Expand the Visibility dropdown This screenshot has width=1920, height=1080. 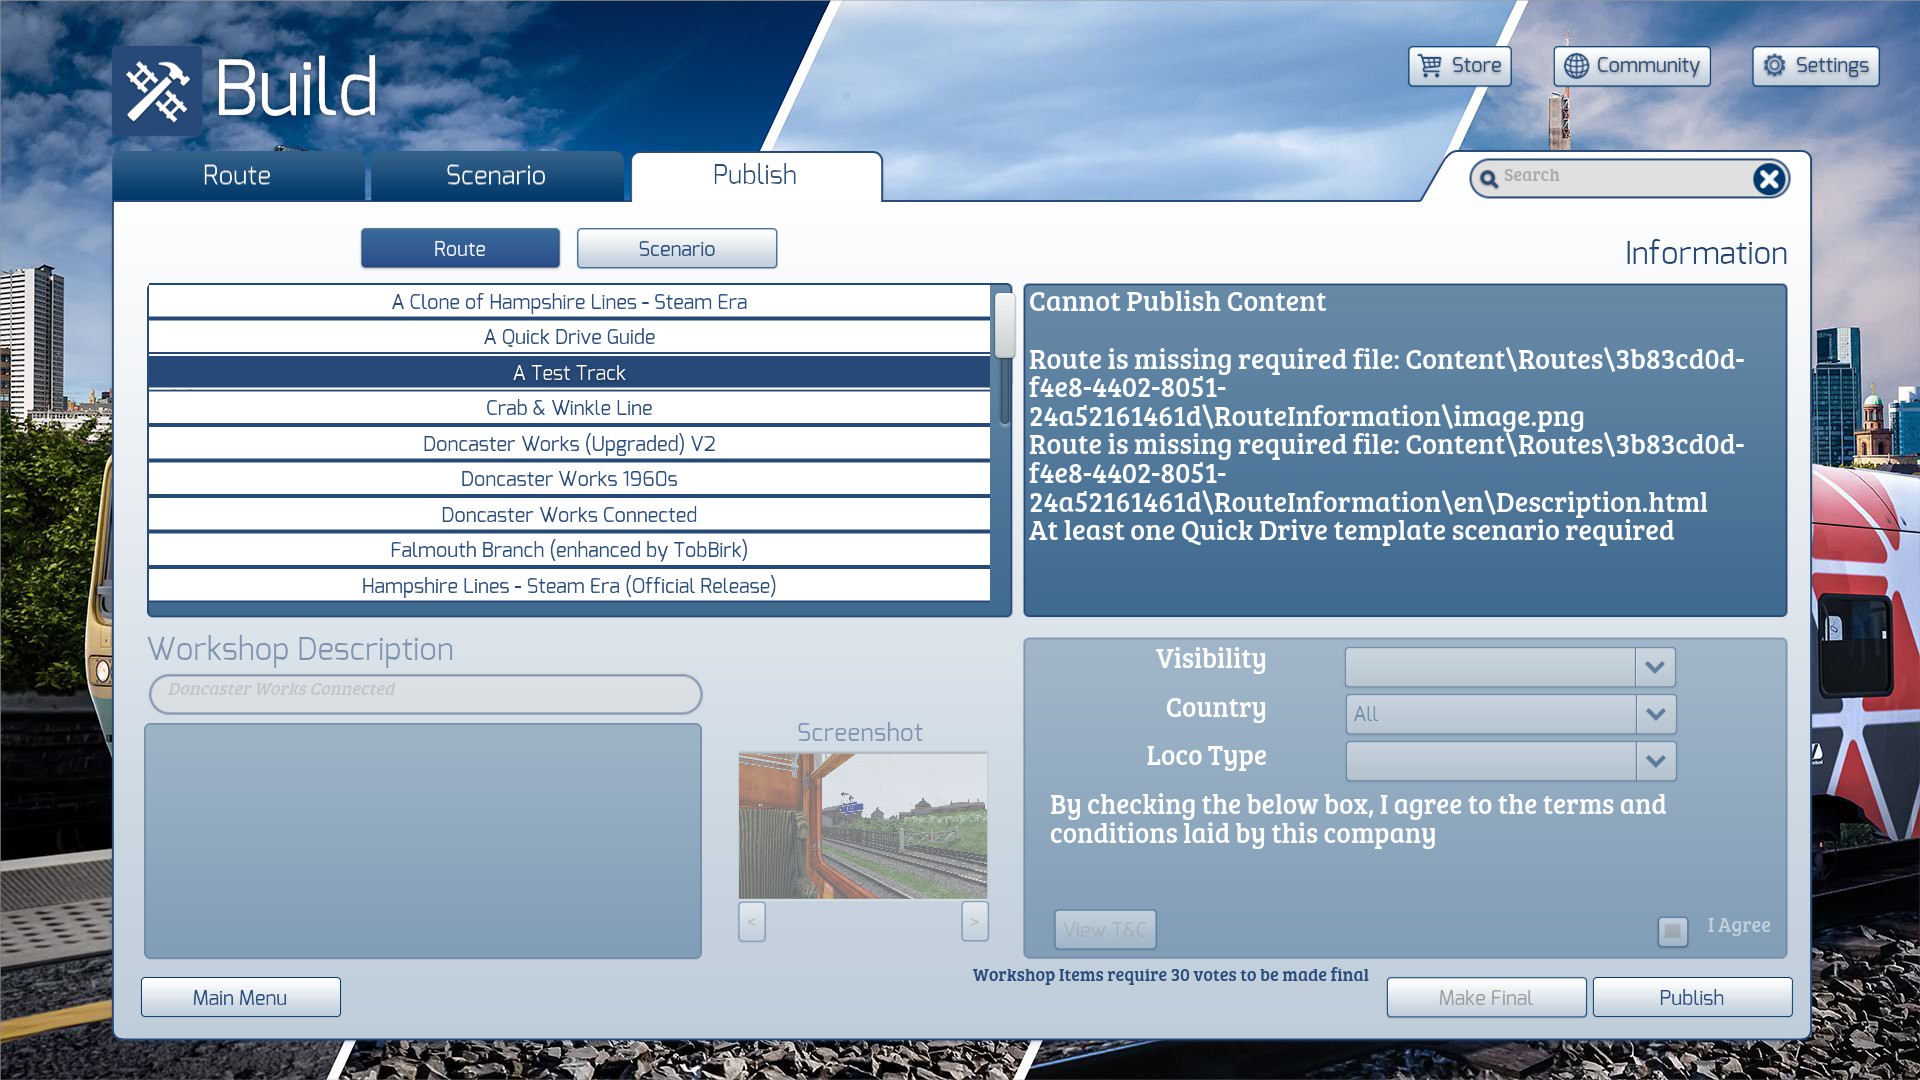point(1655,667)
